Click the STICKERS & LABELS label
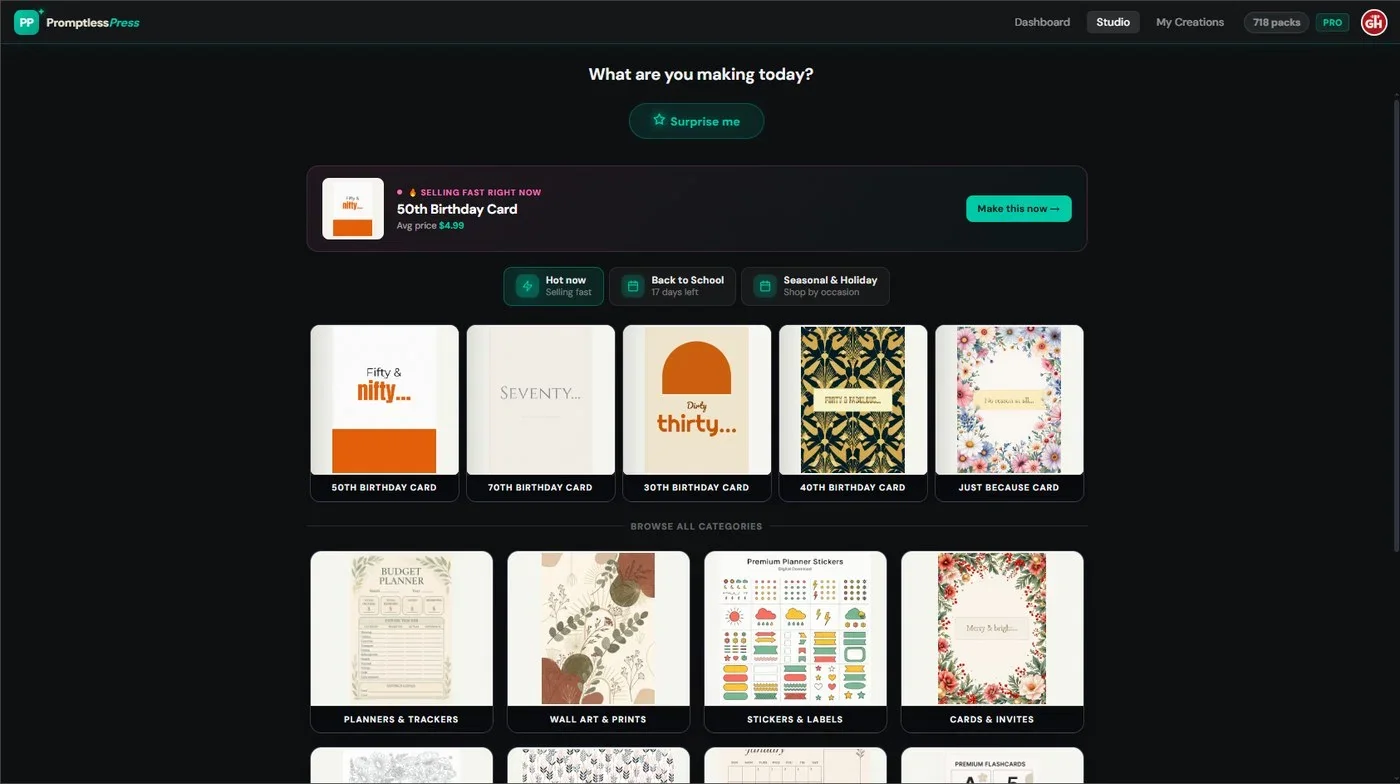The image size is (1400, 784). click(795, 720)
